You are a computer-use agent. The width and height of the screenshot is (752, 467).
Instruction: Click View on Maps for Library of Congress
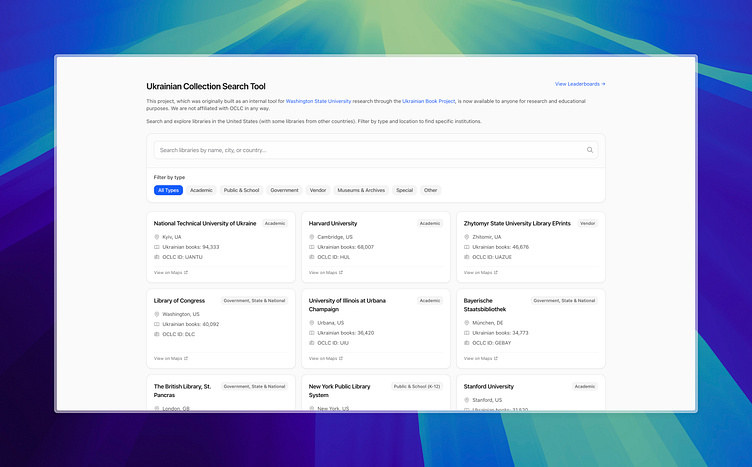(x=170, y=358)
